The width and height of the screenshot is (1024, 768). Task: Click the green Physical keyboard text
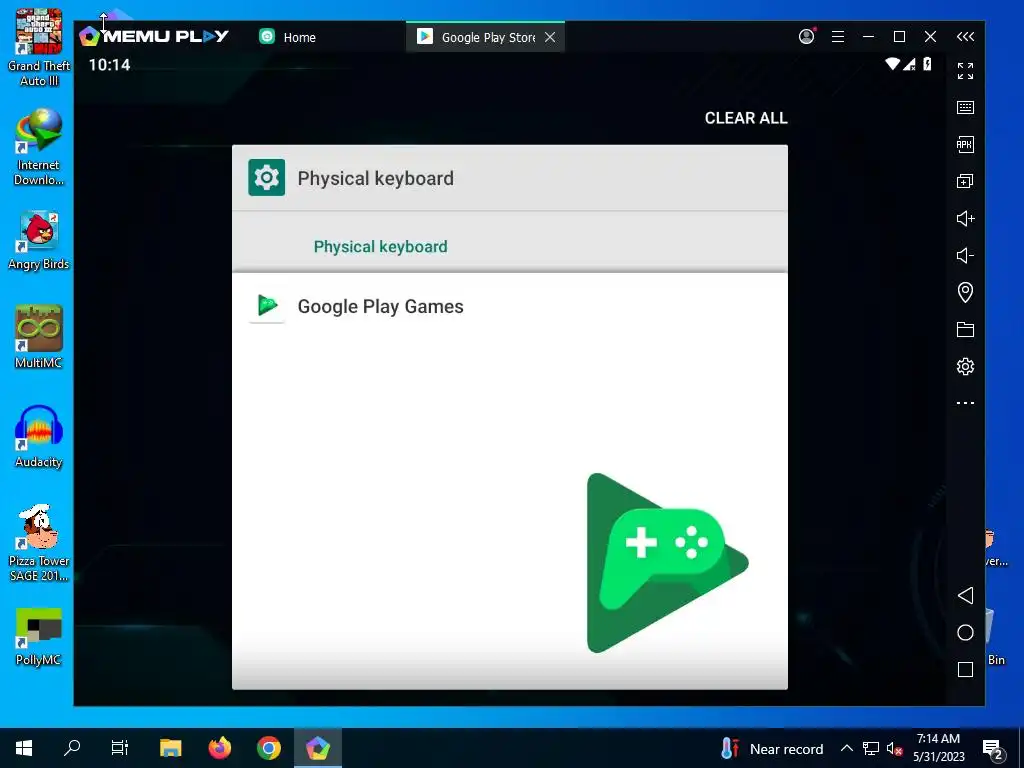(380, 247)
